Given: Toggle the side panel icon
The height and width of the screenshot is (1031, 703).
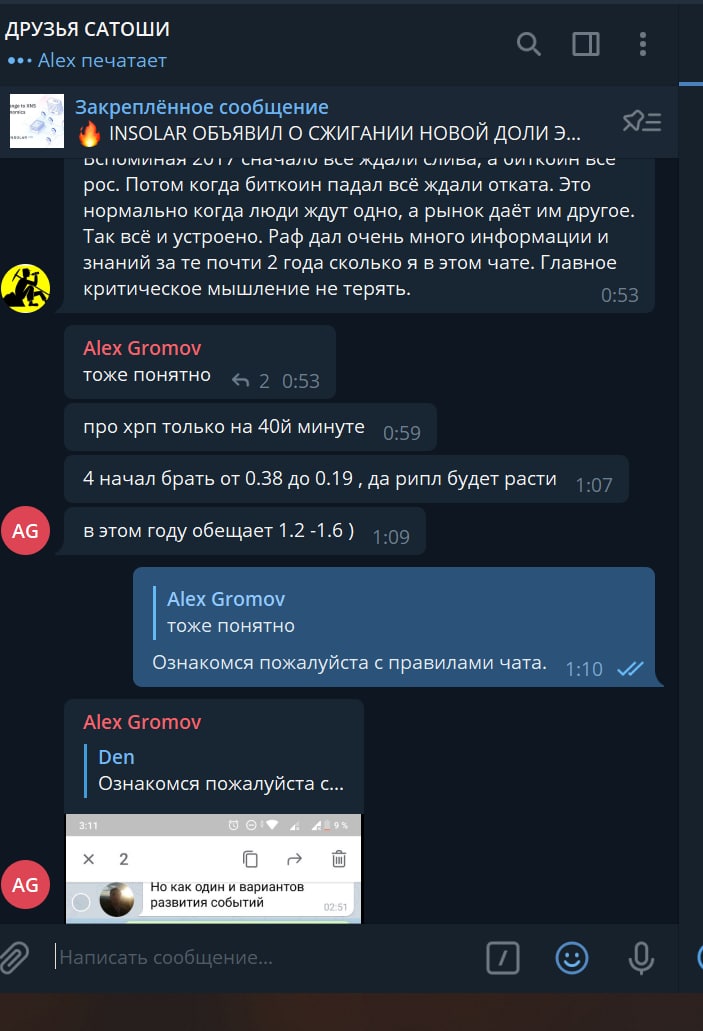Looking at the screenshot, I should click(x=585, y=44).
